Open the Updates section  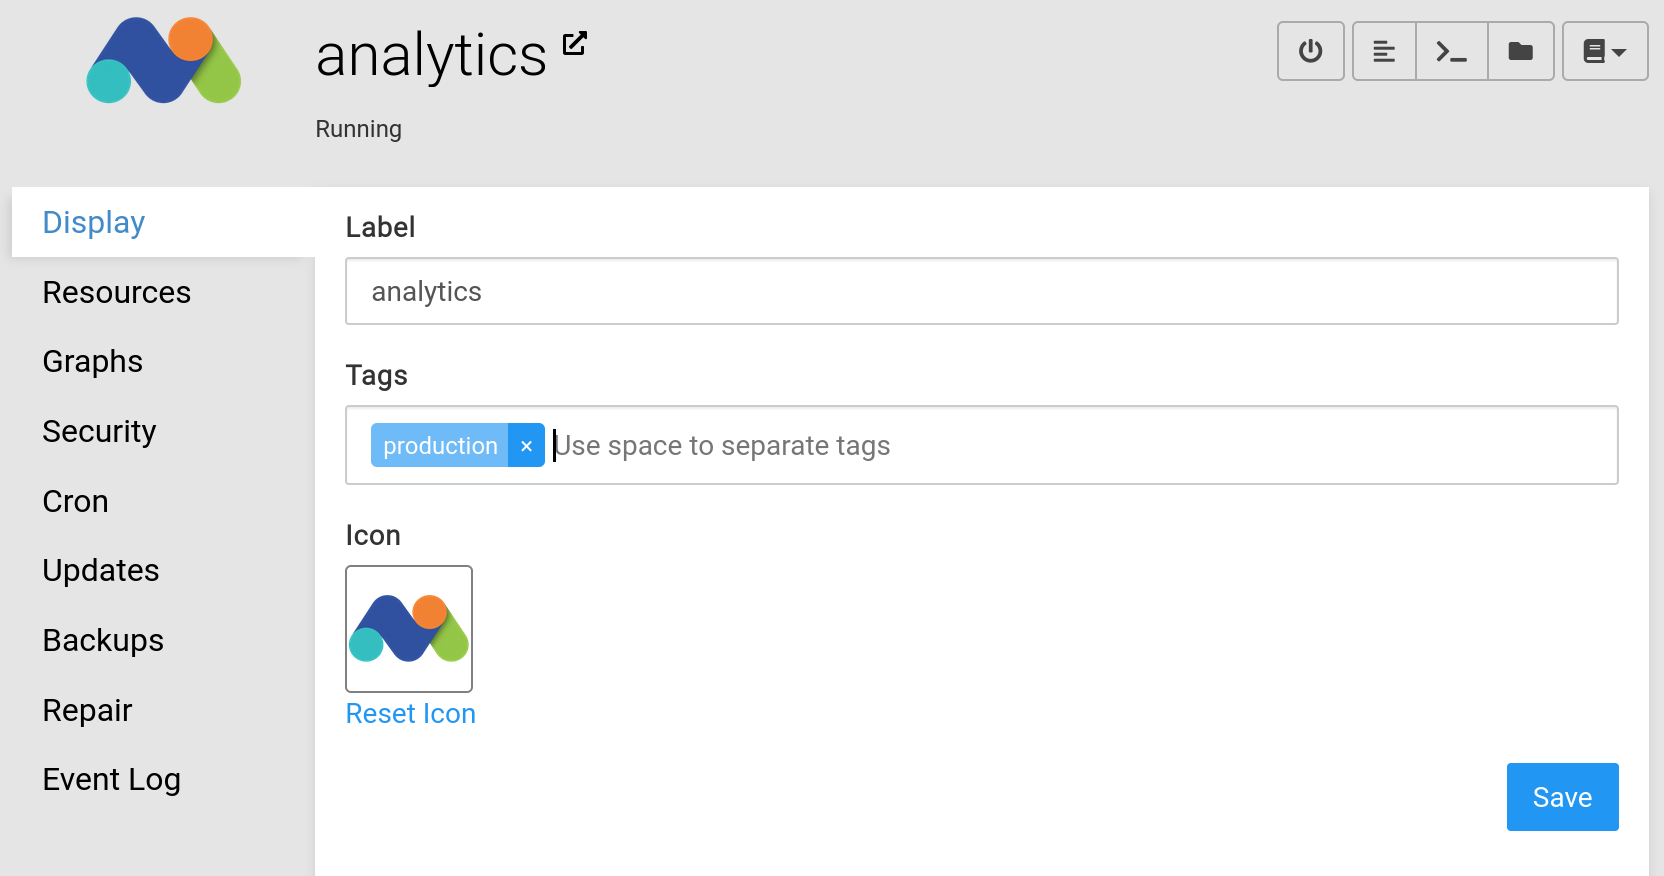tap(101, 570)
